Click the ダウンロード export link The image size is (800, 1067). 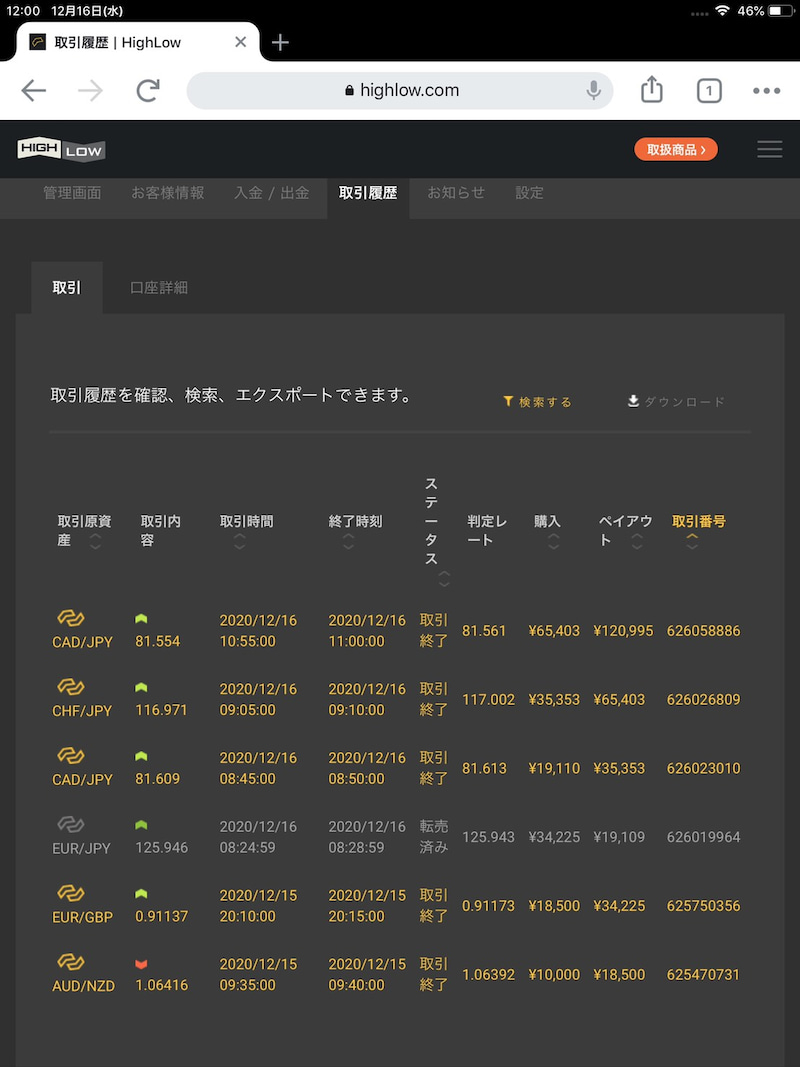pyautogui.click(x=676, y=401)
